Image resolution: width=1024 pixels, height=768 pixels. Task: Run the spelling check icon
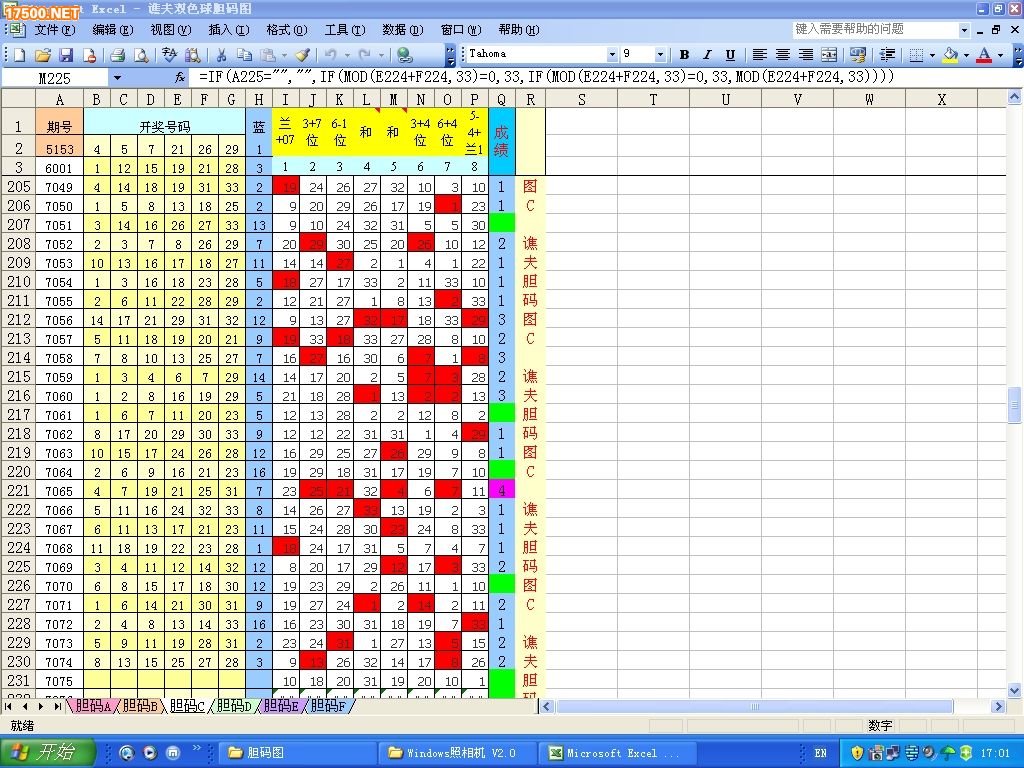(169, 55)
